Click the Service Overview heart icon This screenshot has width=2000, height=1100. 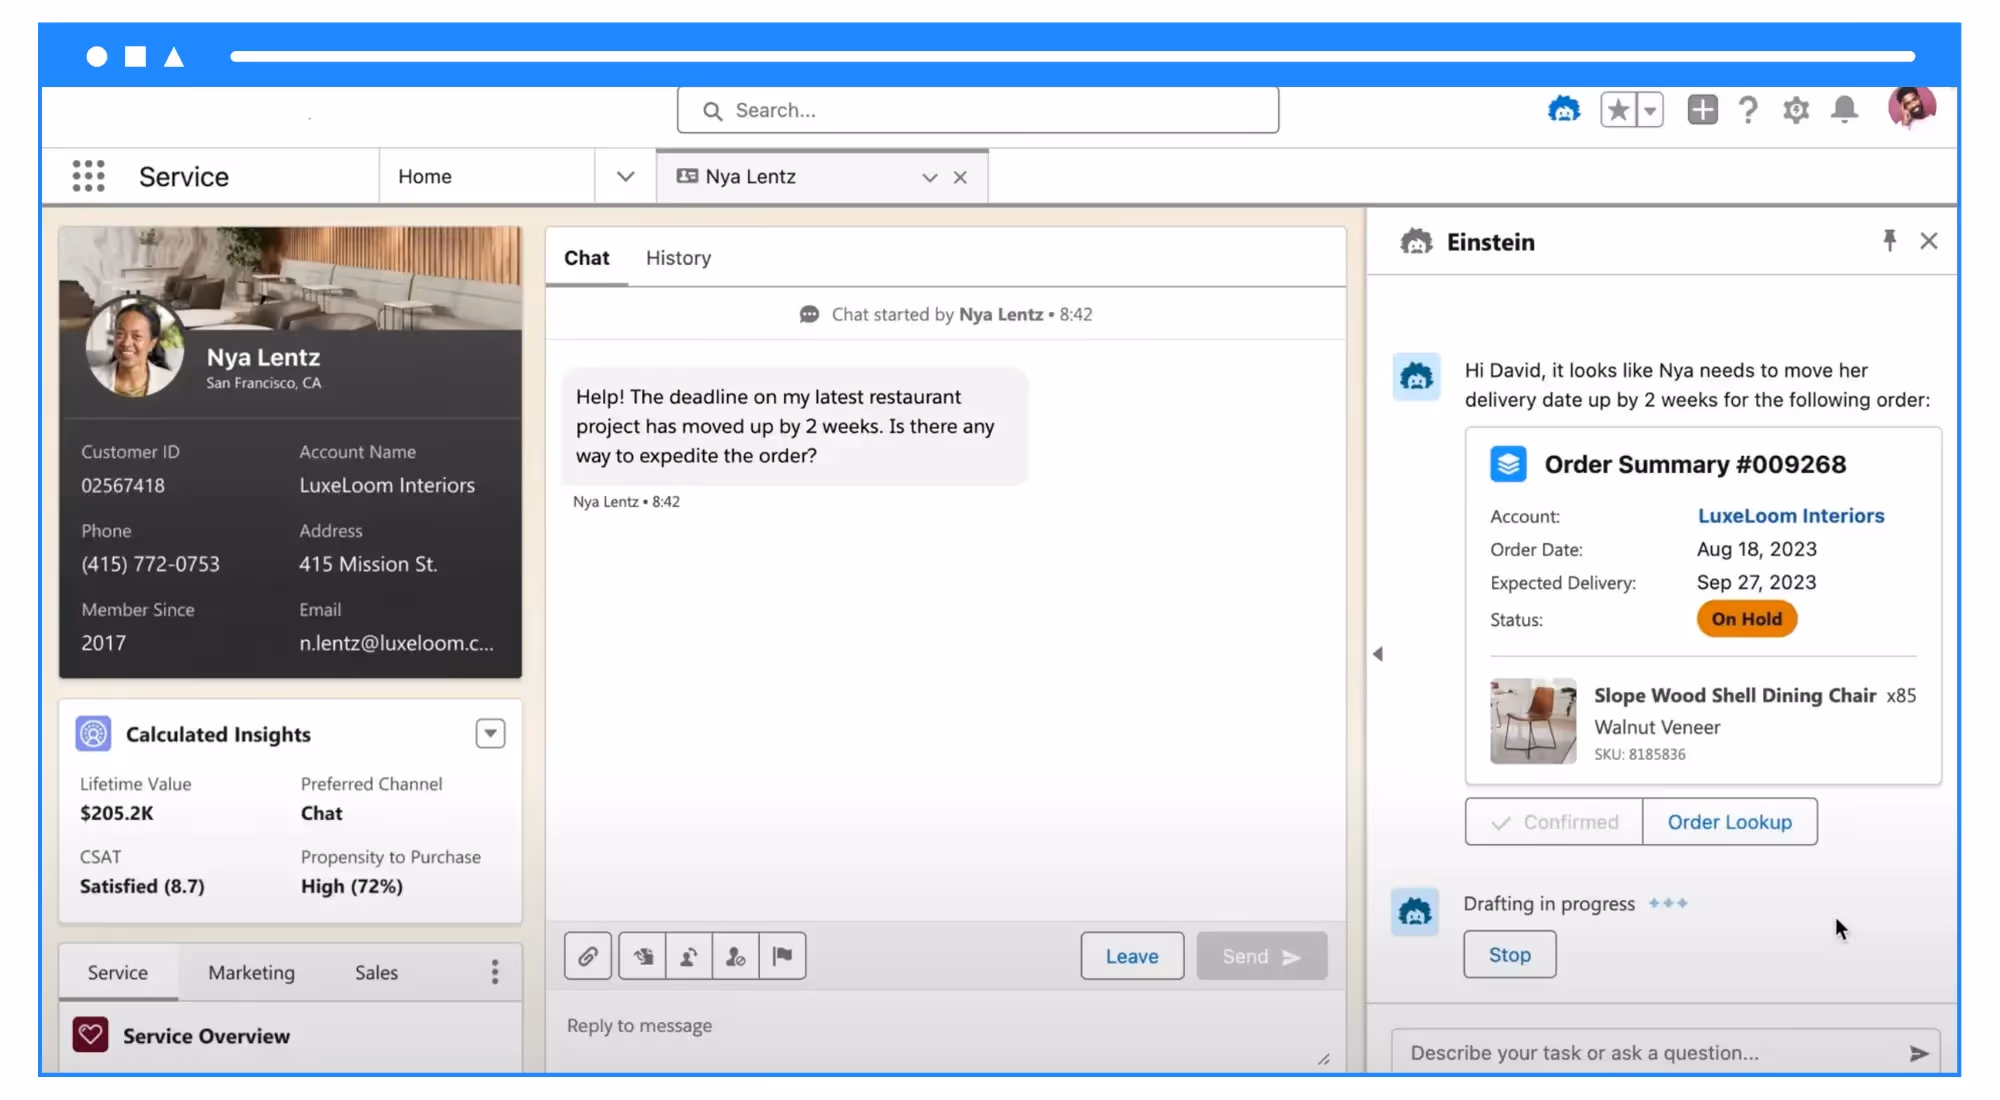[x=91, y=1035]
